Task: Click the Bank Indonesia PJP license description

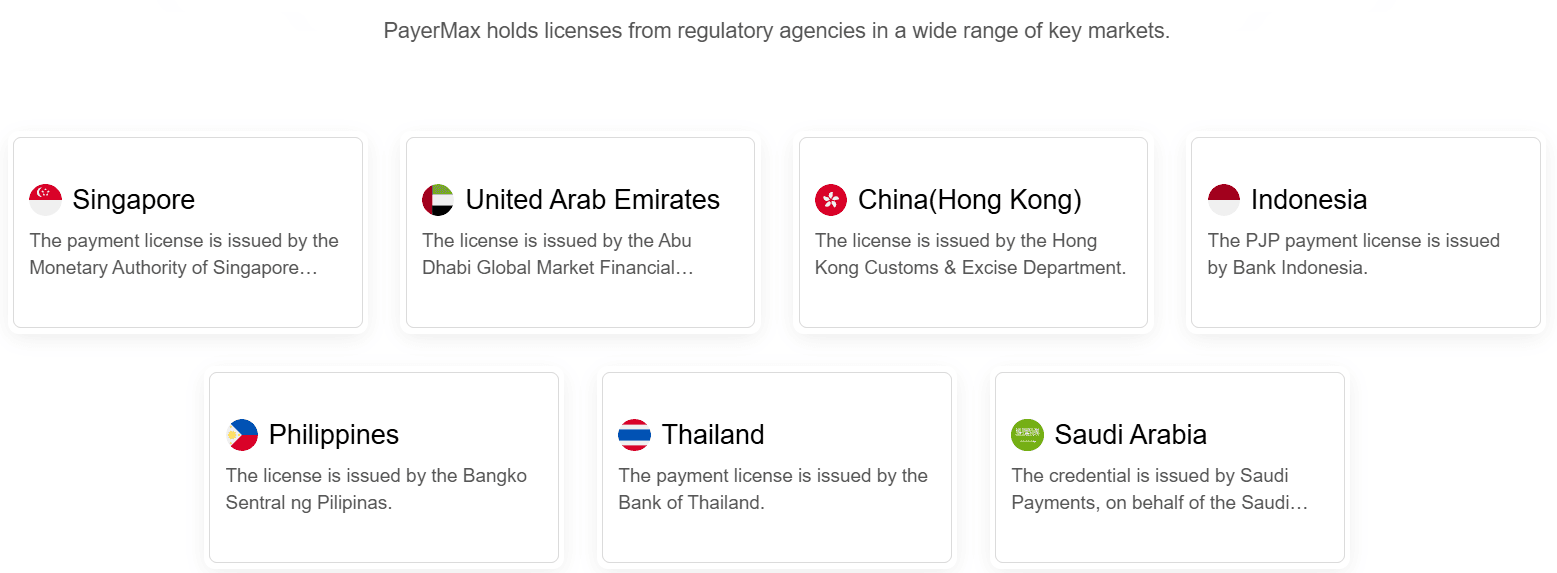Action: [x=1354, y=254]
